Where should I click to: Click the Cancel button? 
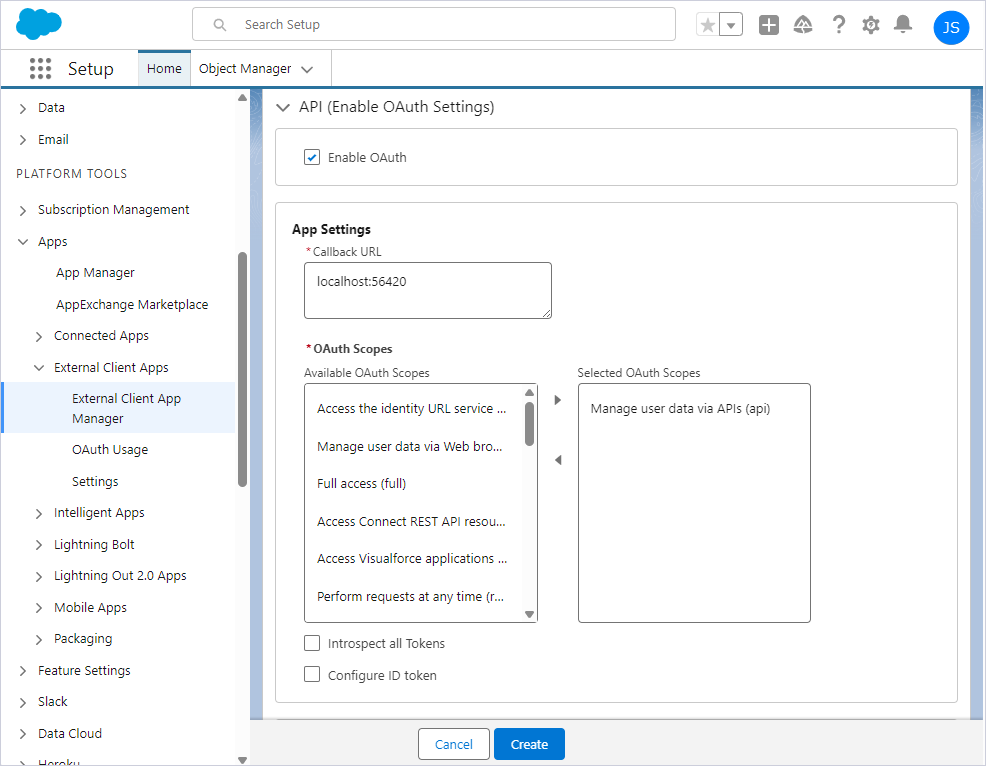coord(453,744)
